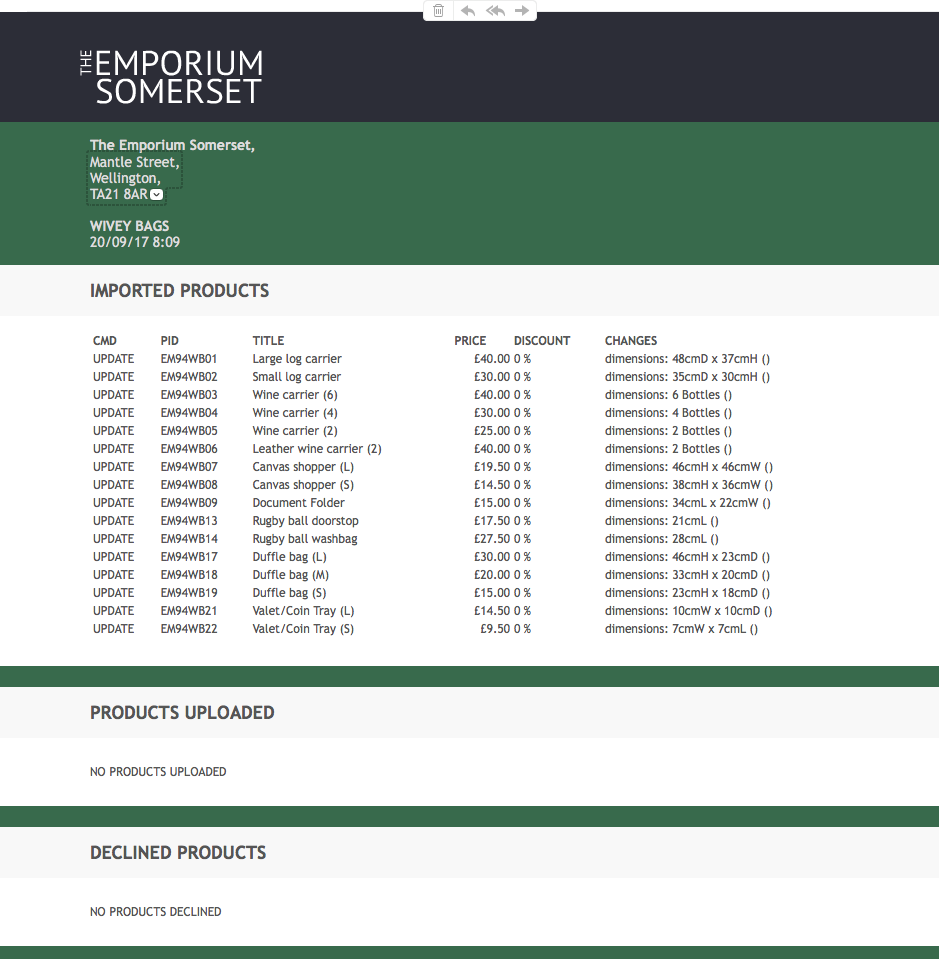Click the £25.00 price of Wine carrier (2)

[x=492, y=431]
